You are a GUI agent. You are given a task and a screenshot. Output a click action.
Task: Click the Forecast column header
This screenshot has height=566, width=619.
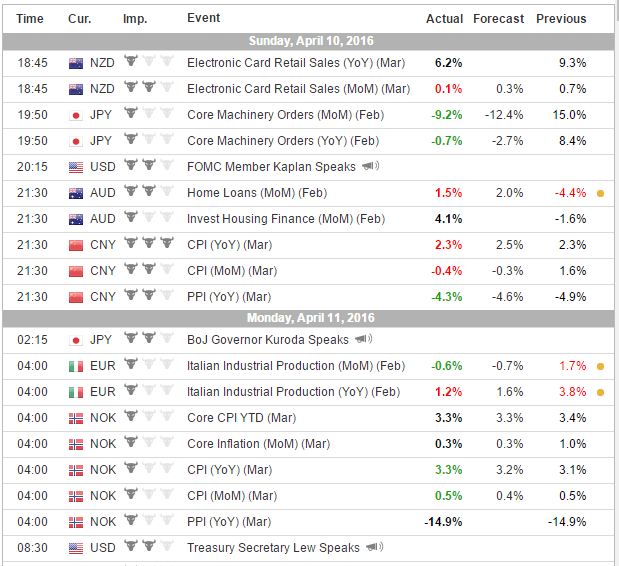click(x=498, y=19)
